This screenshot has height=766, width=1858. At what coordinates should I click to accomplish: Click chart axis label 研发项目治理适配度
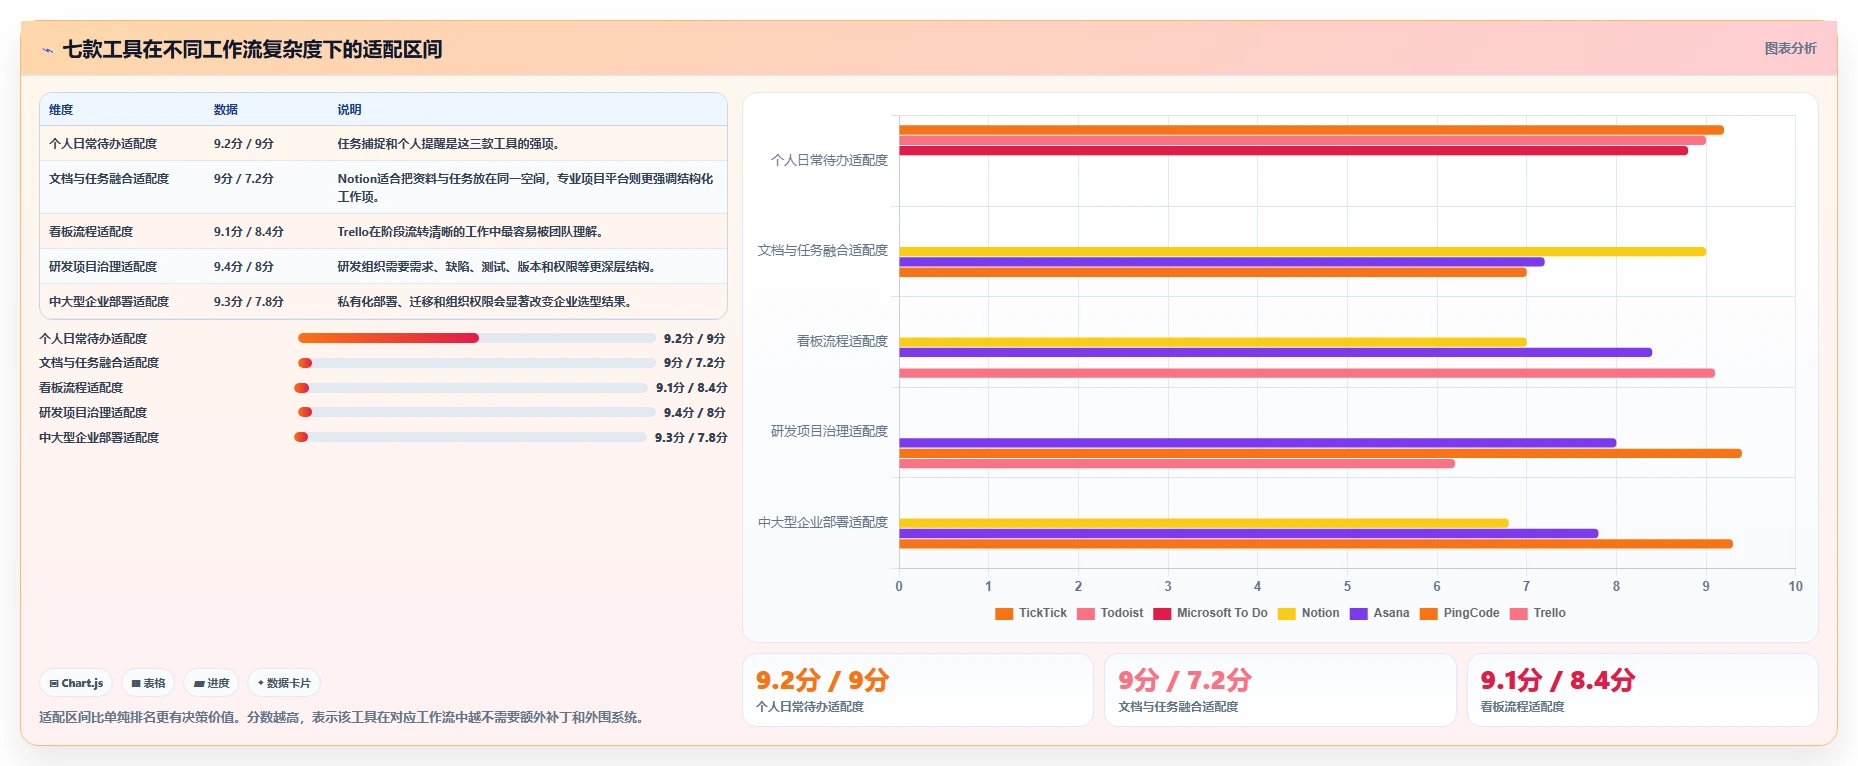[829, 431]
